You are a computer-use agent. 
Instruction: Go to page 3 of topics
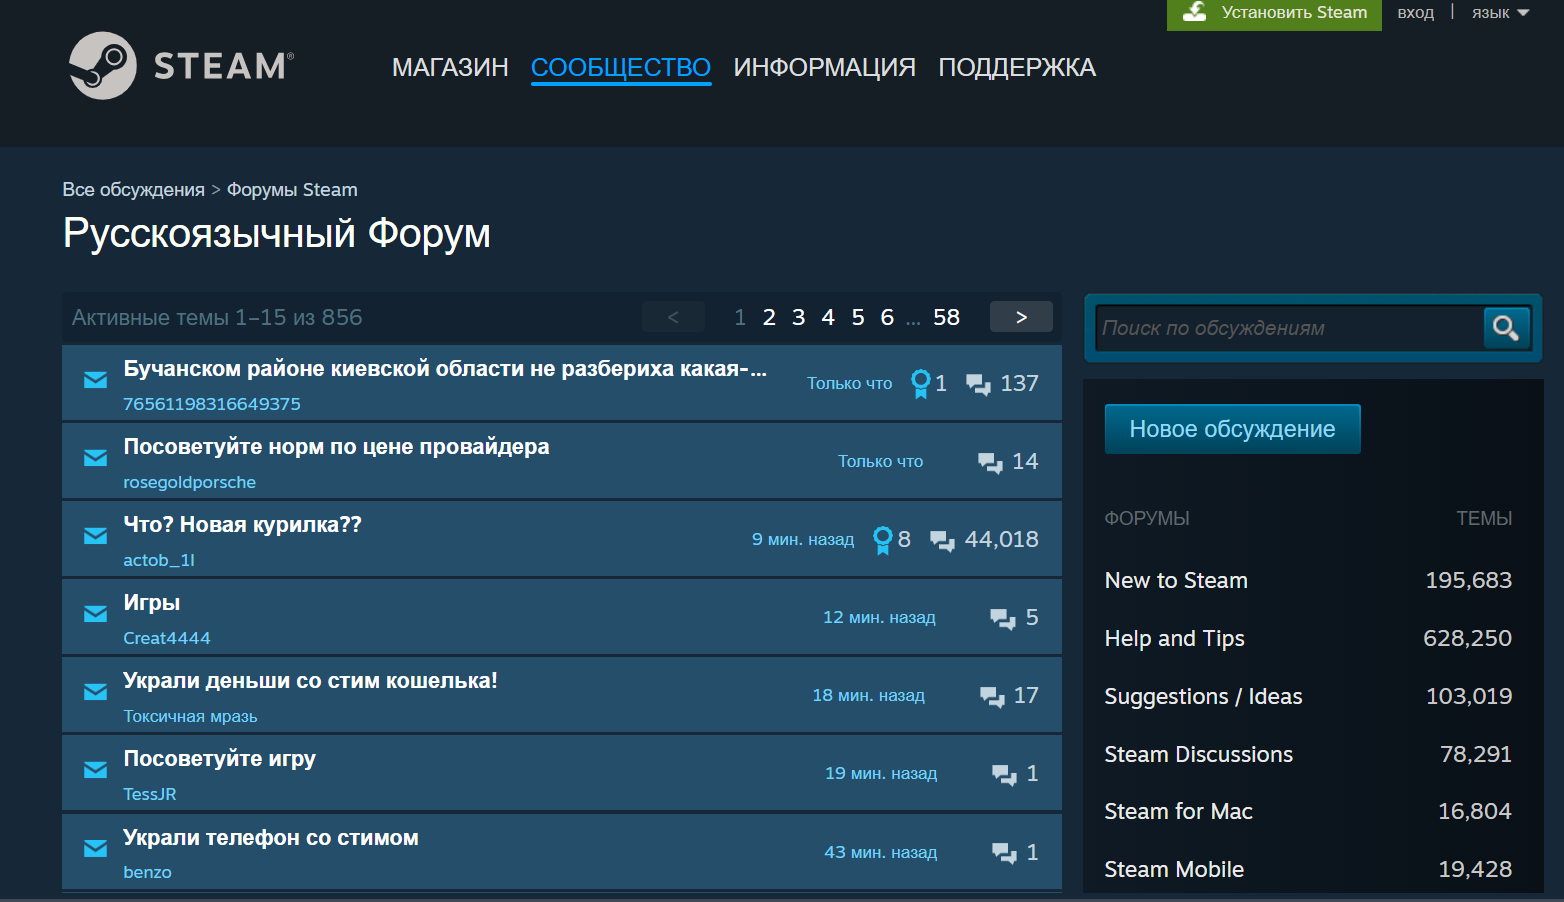coord(798,317)
